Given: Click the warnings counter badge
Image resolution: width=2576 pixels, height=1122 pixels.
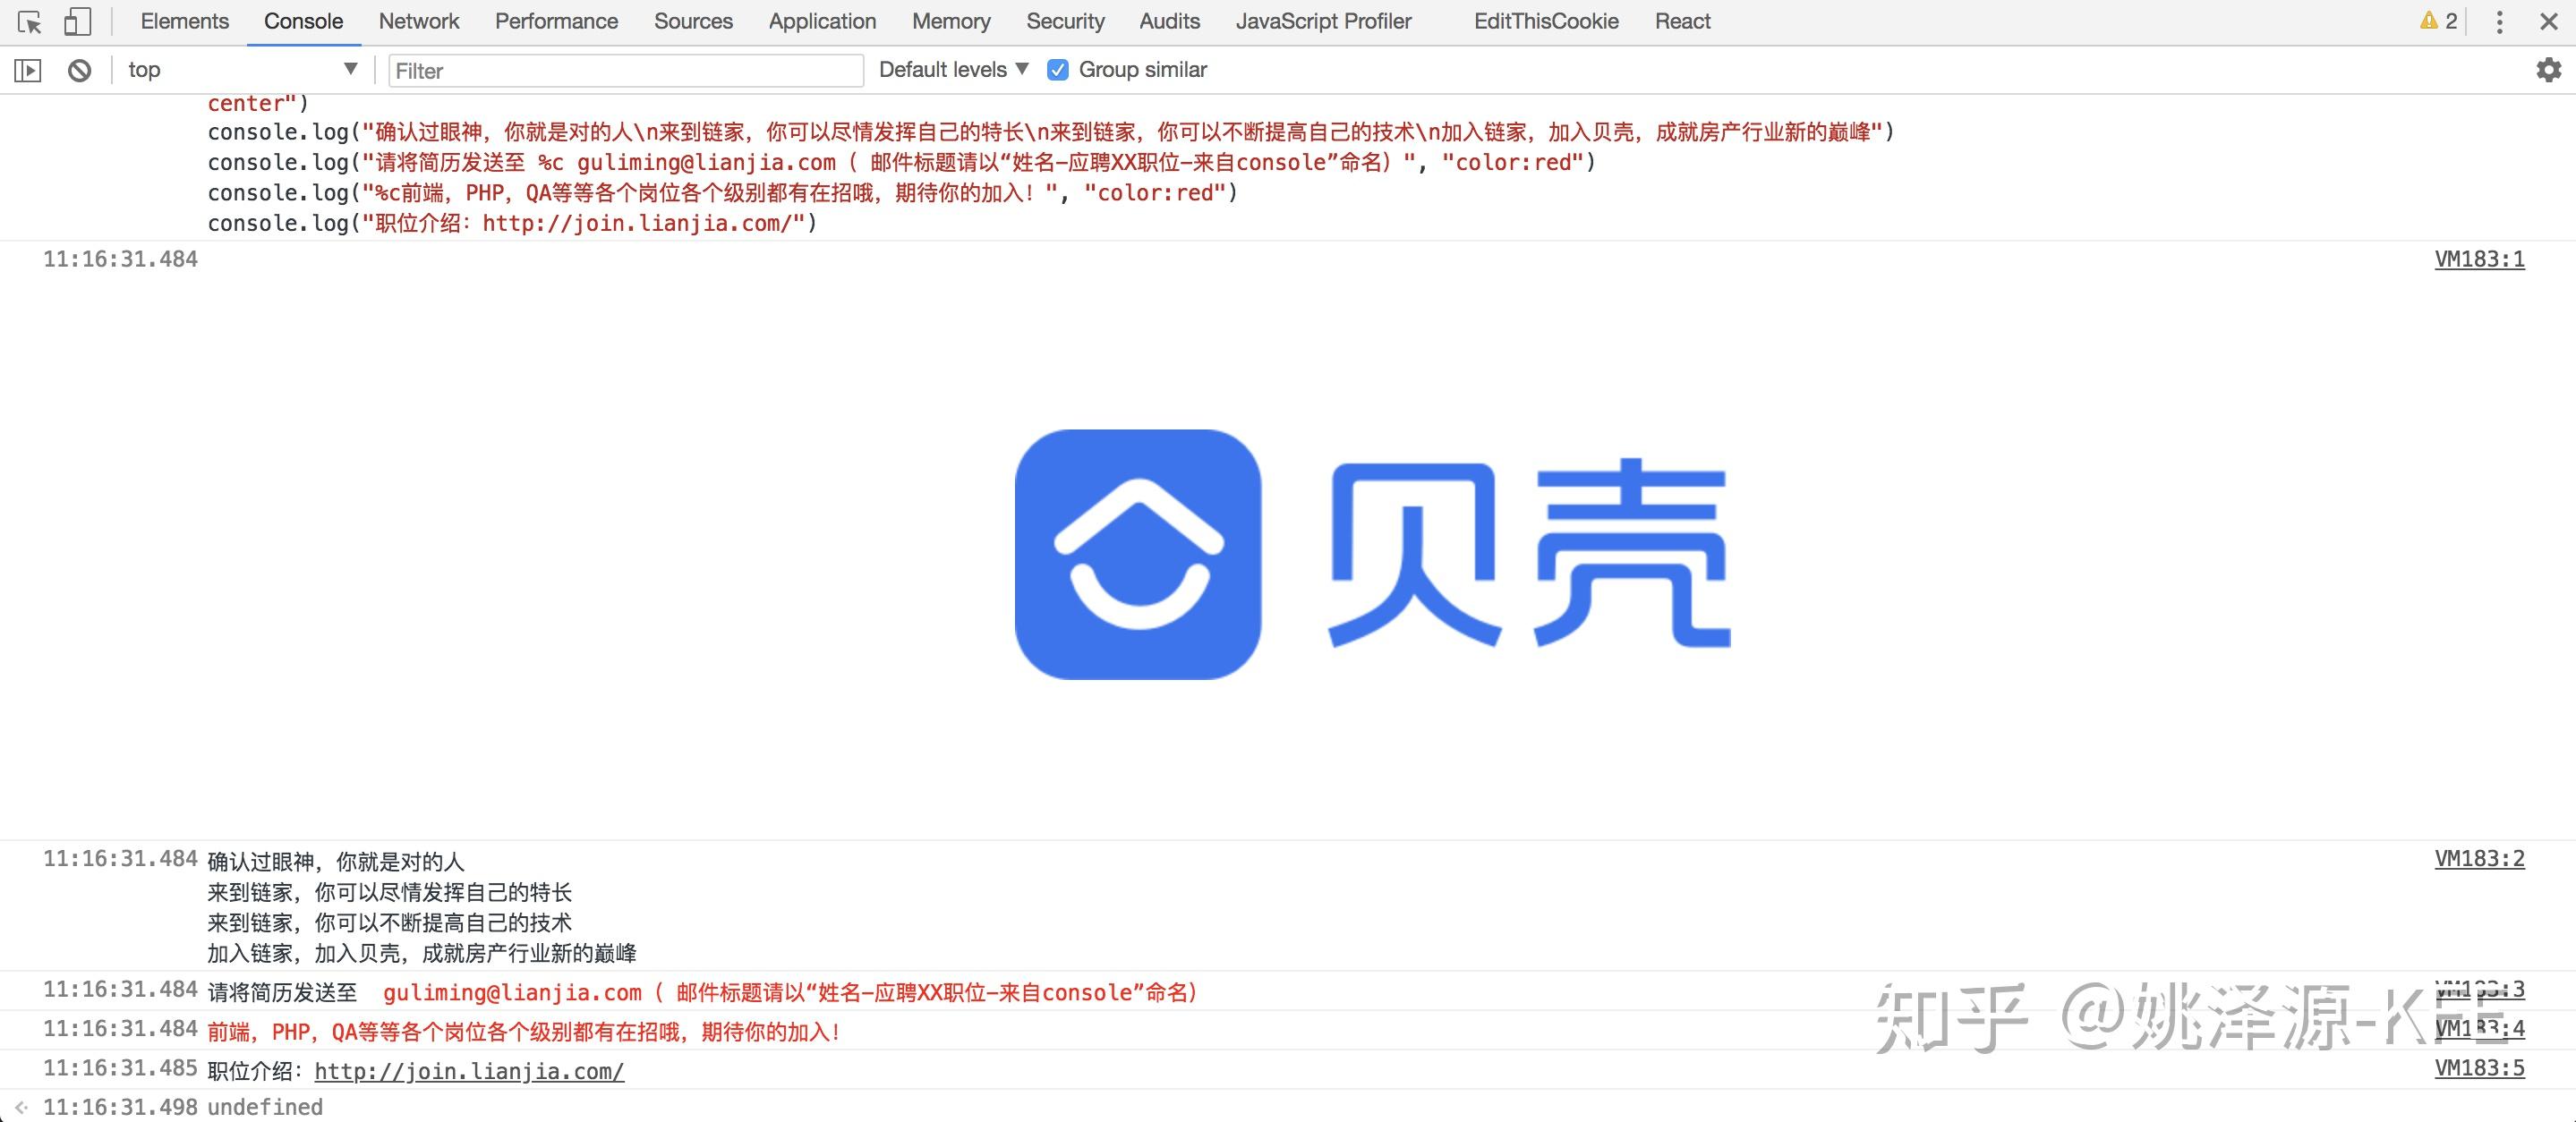Looking at the screenshot, I should 2438,20.
